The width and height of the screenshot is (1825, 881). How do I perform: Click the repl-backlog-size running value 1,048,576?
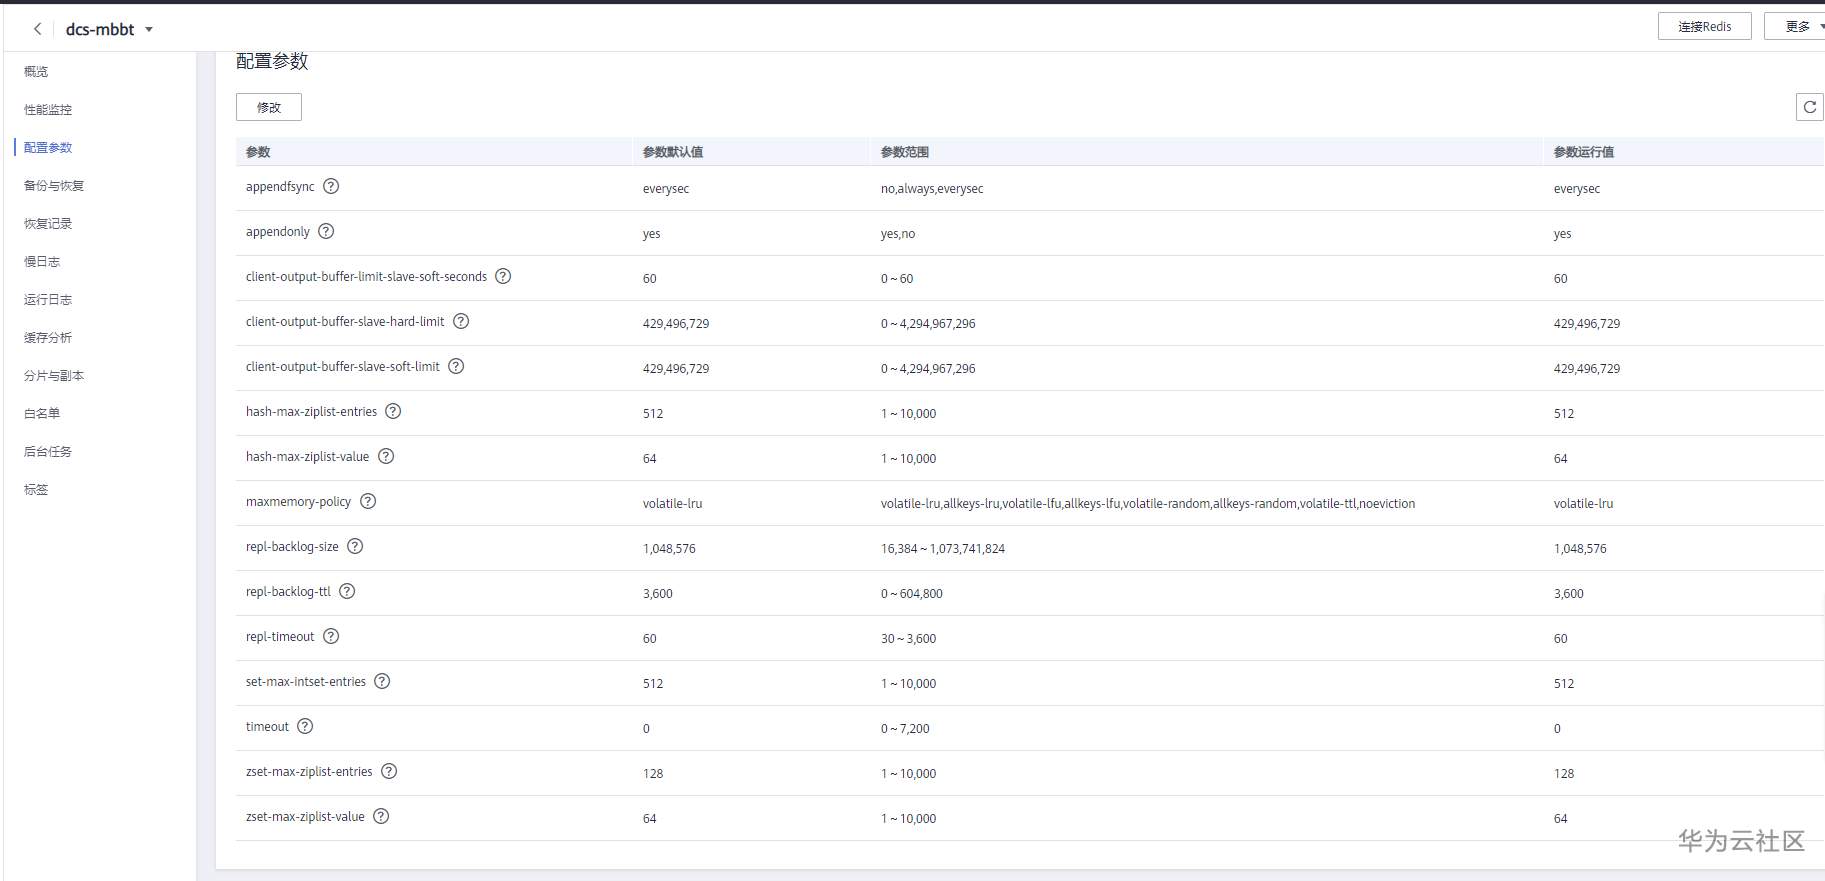1580,549
